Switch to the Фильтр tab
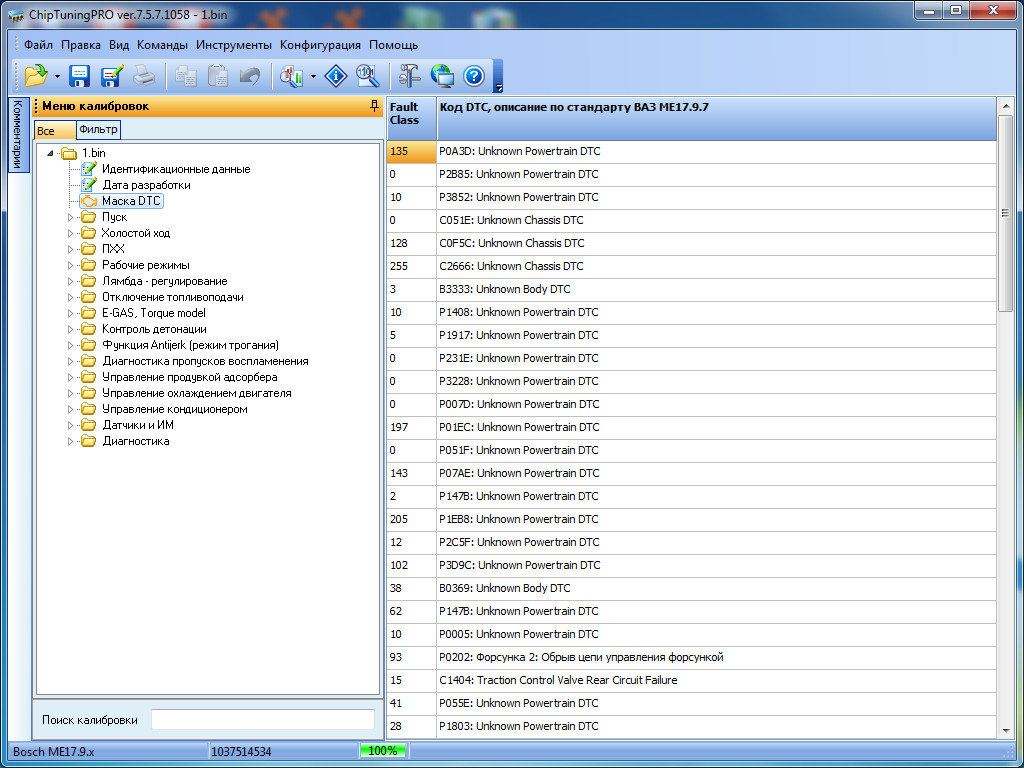Image resolution: width=1024 pixels, height=768 pixels. 98,130
